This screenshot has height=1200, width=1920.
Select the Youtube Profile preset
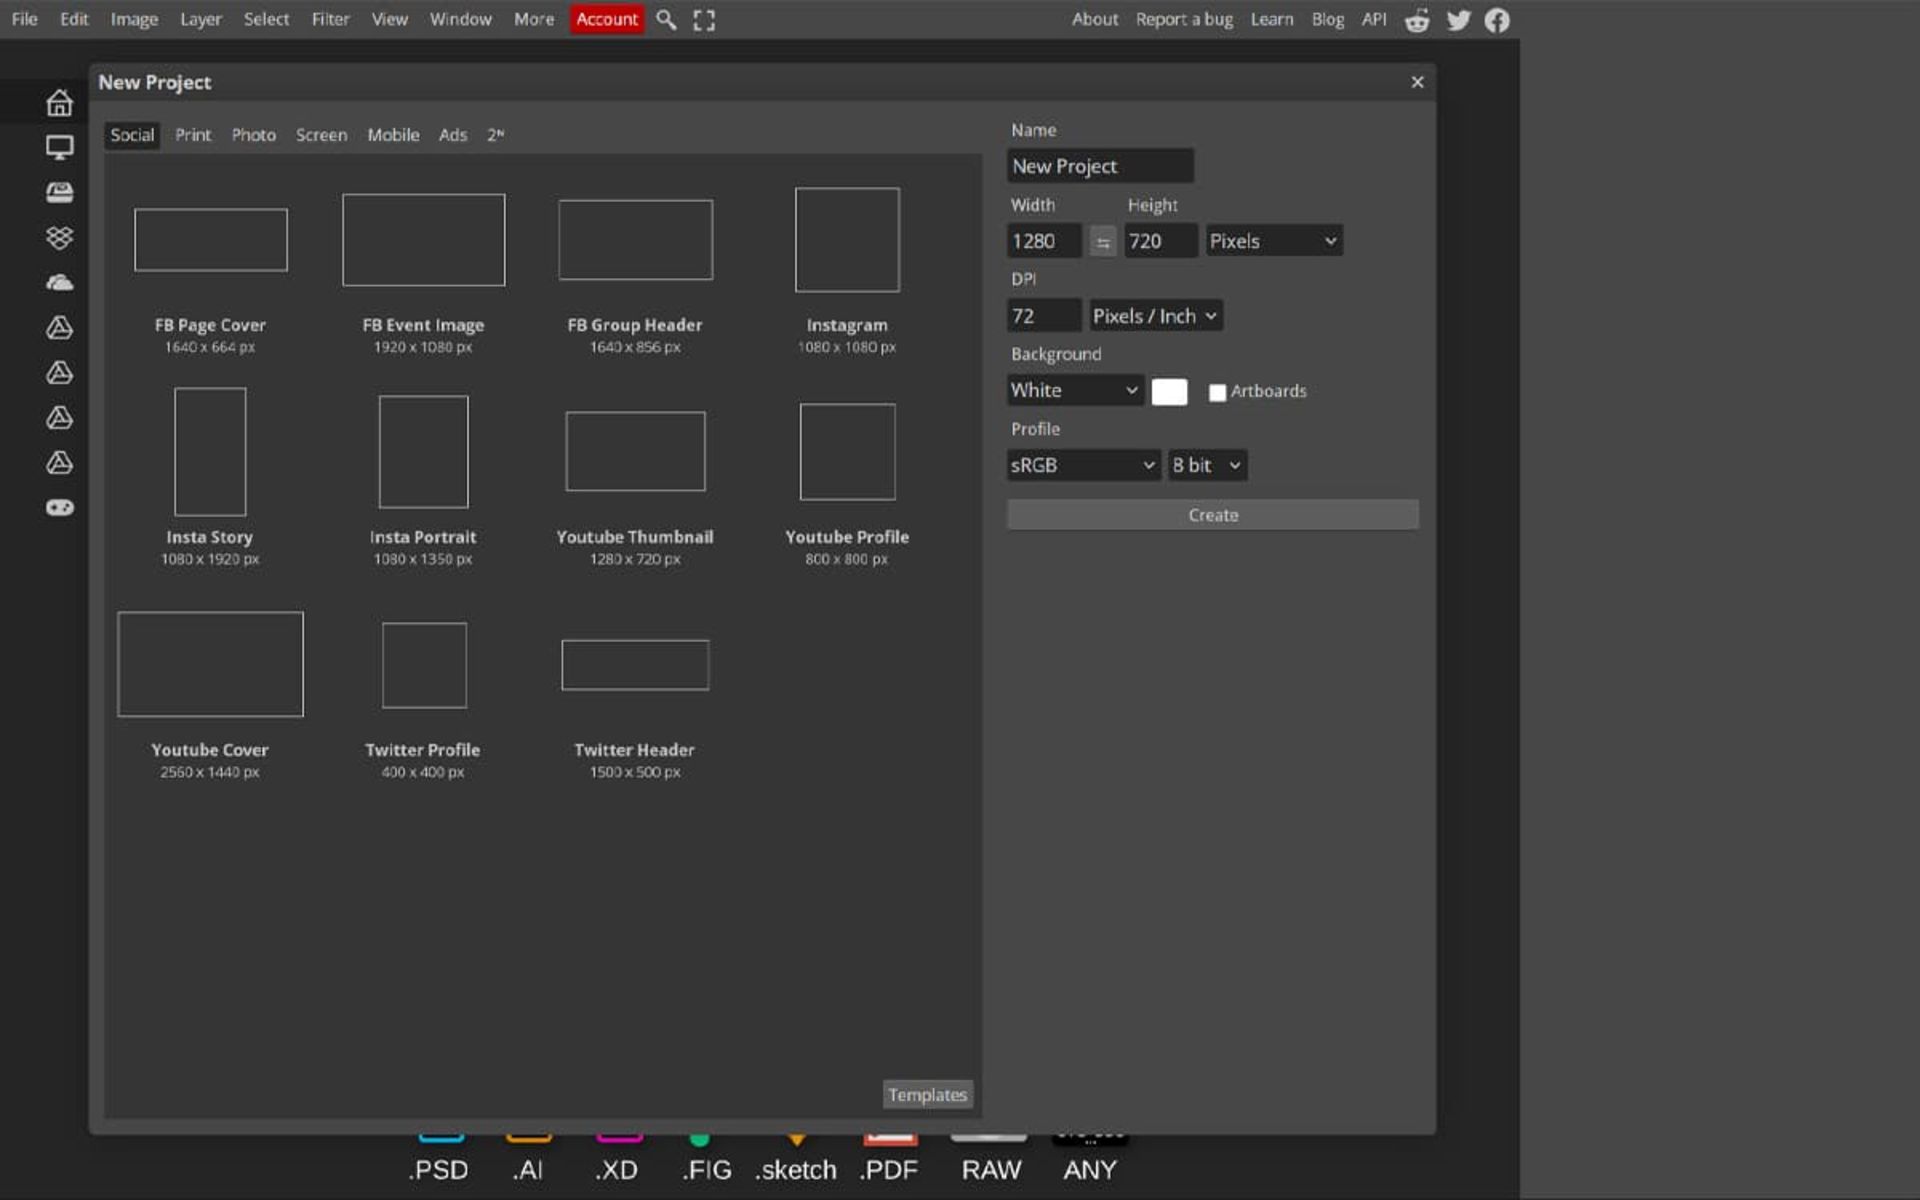point(847,478)
